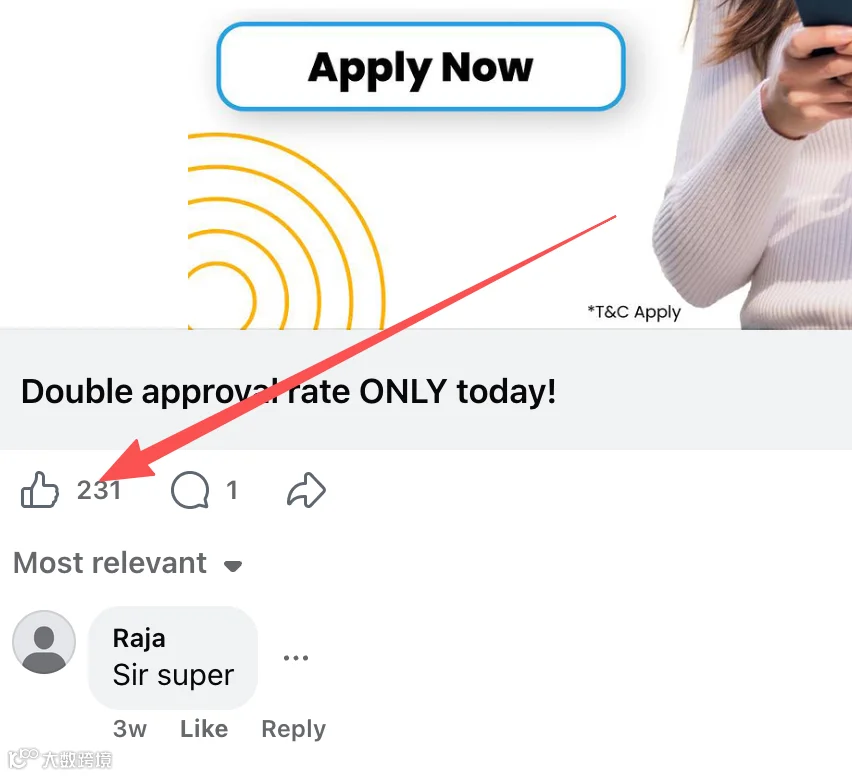Open the 3w timestamp of comment

pos(130,729)
